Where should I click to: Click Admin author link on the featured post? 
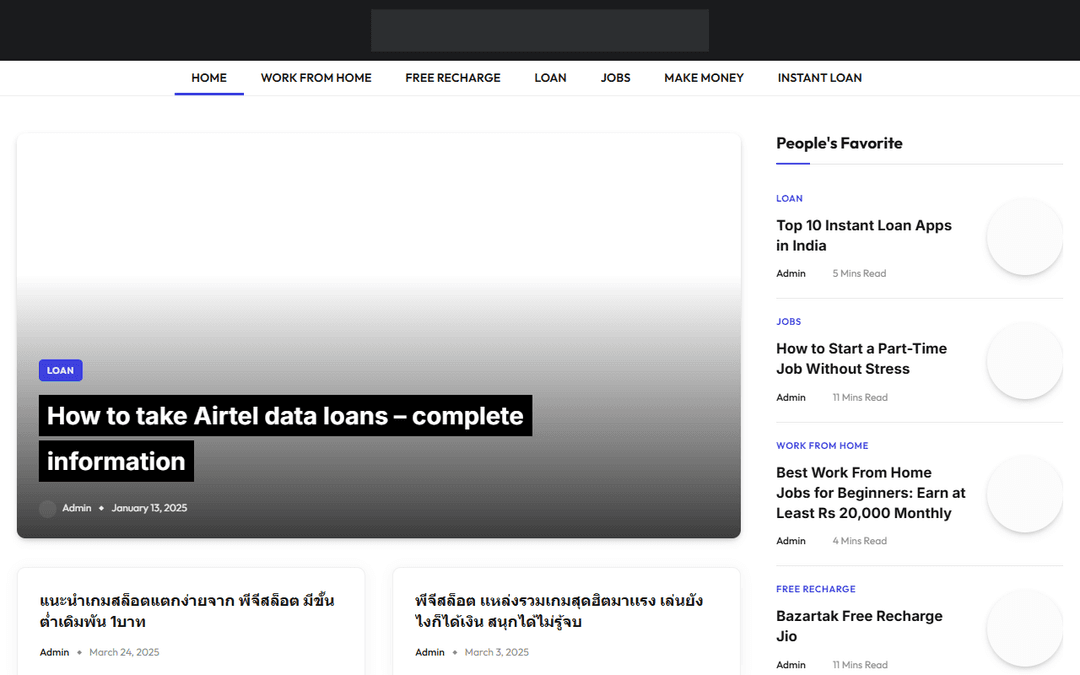(76, 508)
